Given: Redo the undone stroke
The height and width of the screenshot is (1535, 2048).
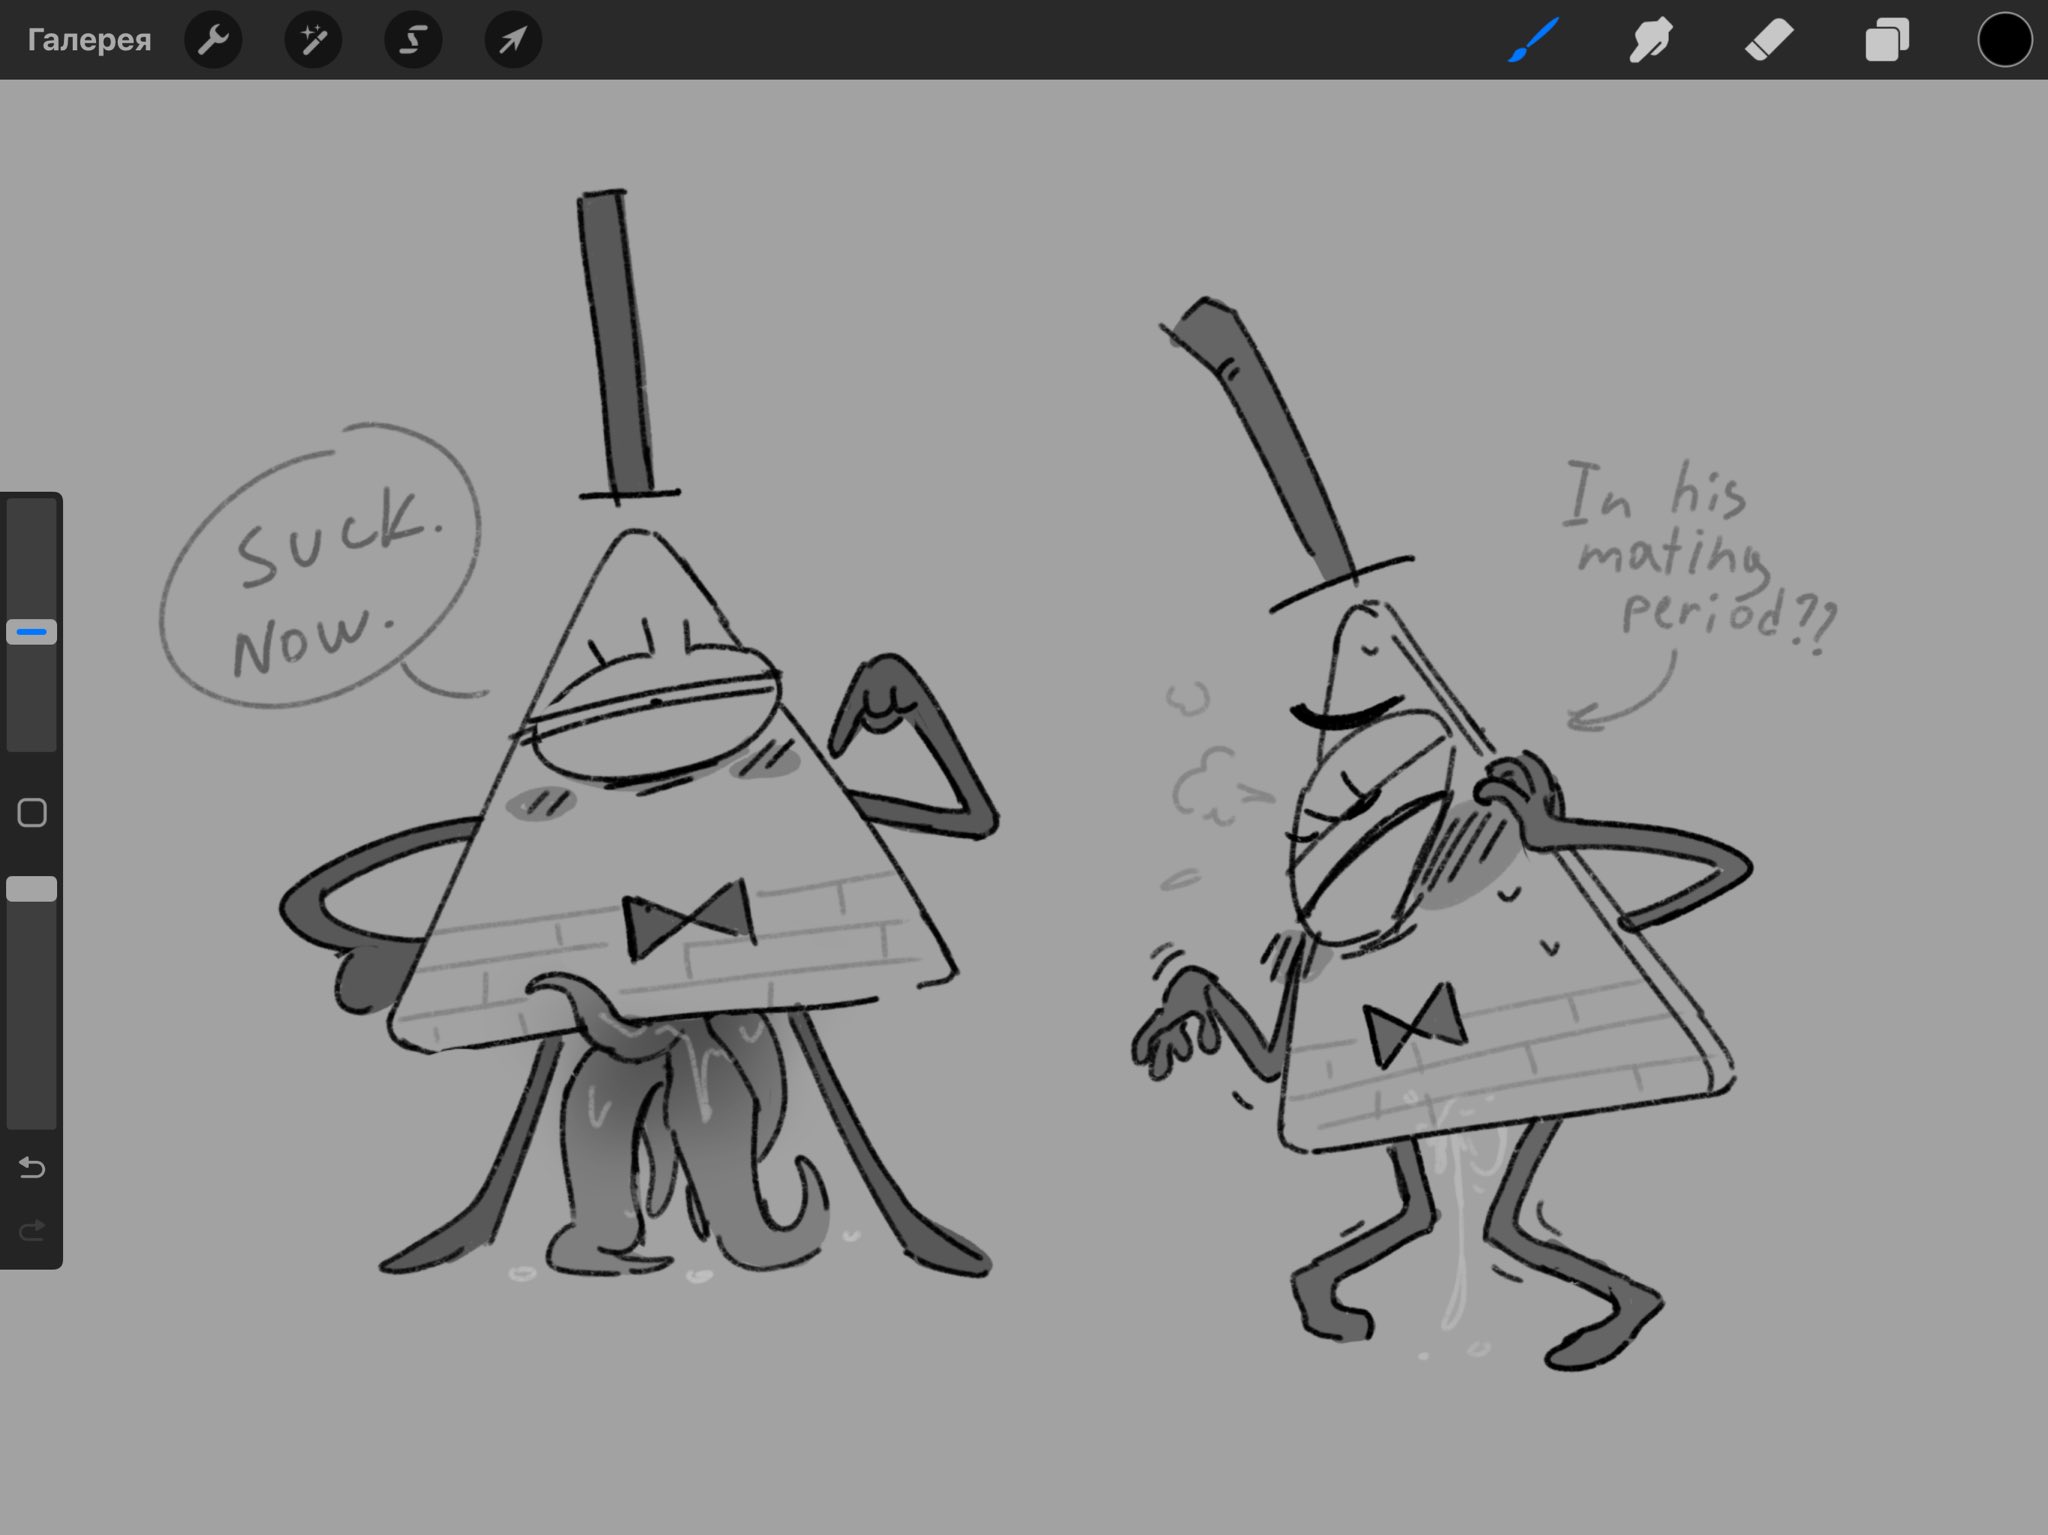Looking at the screenshot, I should point(32,1229).
